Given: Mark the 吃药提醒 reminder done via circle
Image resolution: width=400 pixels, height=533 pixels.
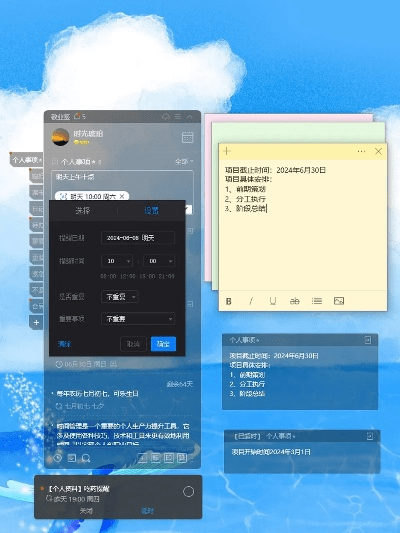Looking at the screenshot, I should 188,492.
